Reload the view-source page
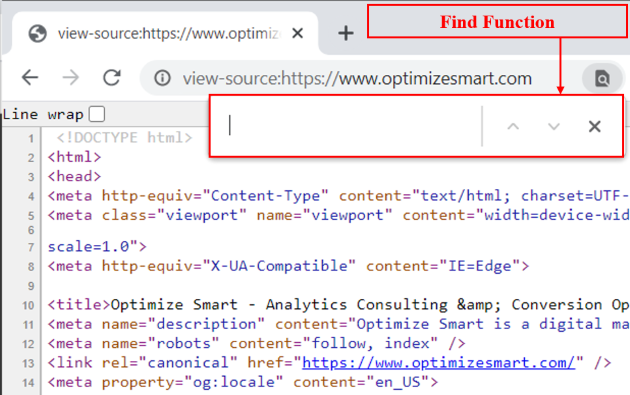The height and width of the screenshot is (395, 630). tap(112, 77)
